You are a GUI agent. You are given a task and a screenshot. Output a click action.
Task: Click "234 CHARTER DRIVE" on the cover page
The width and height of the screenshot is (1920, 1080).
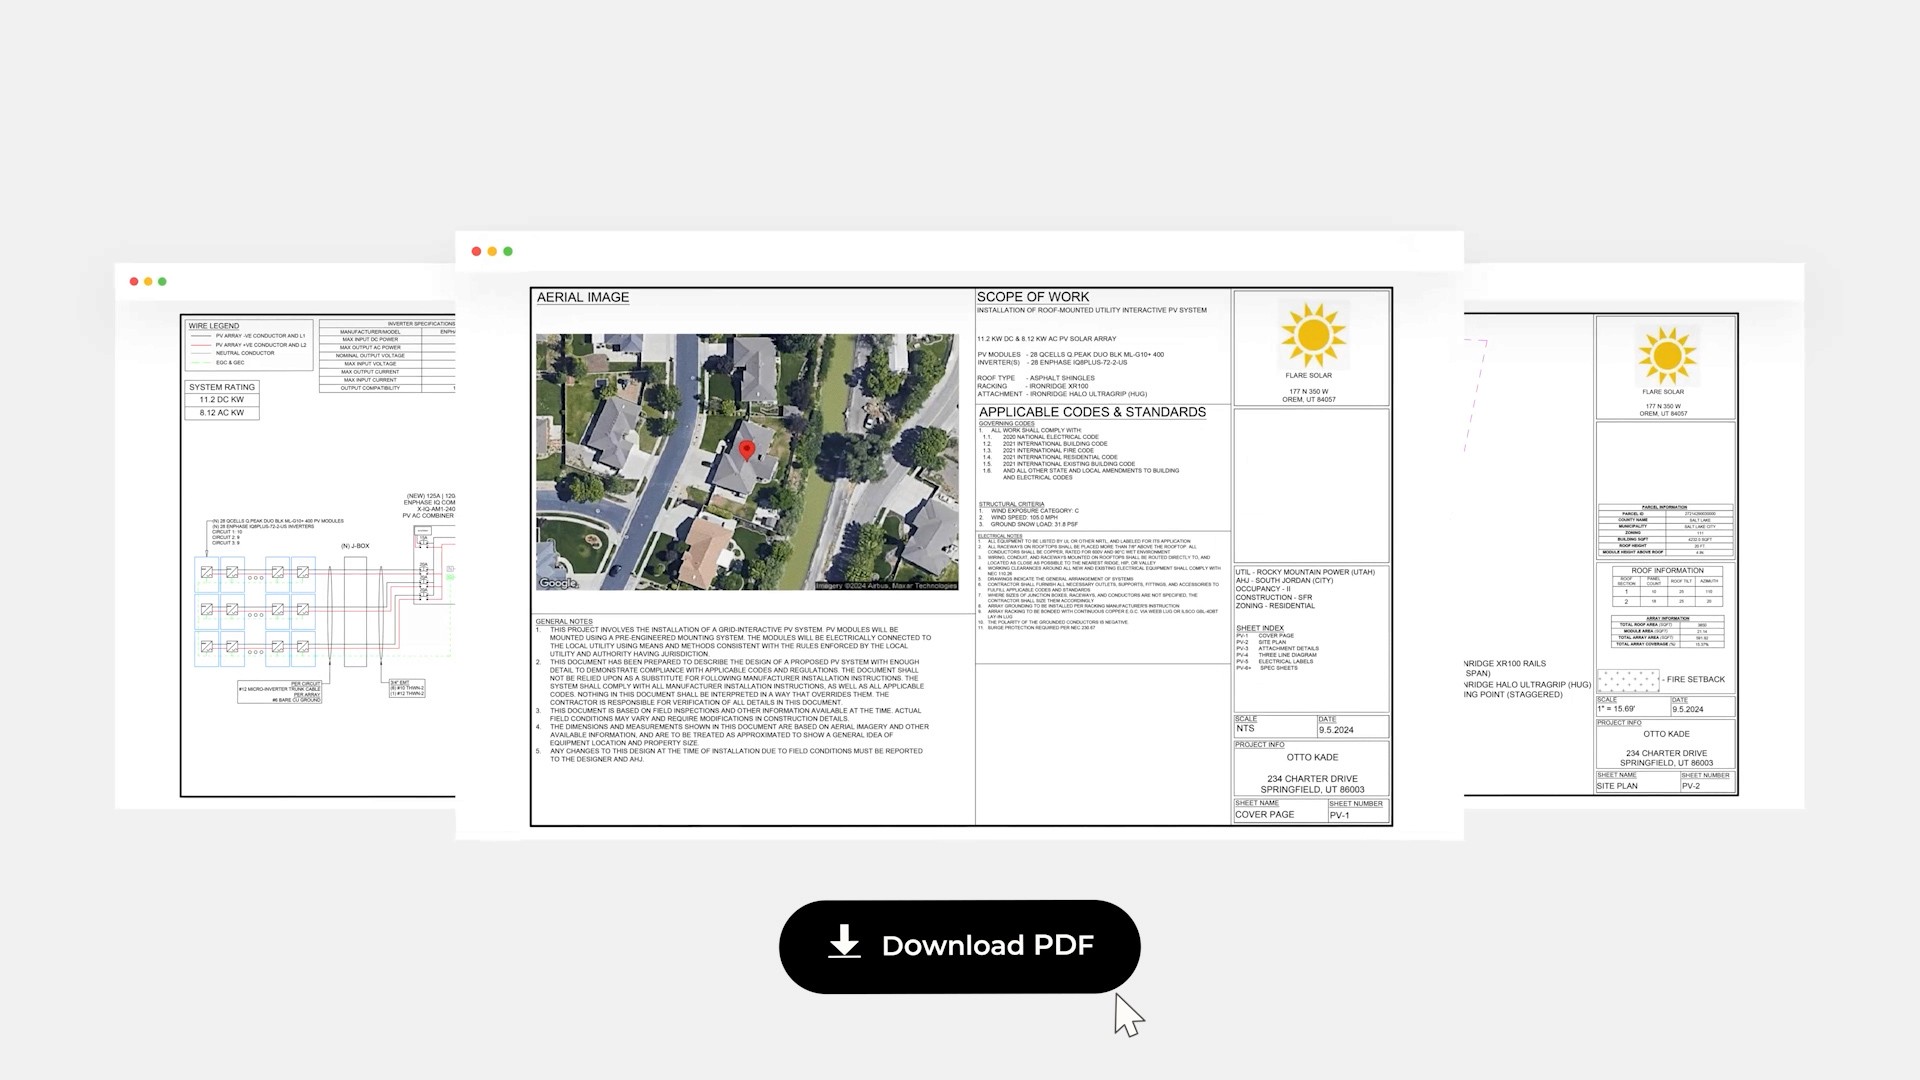tap(1312, 779)
